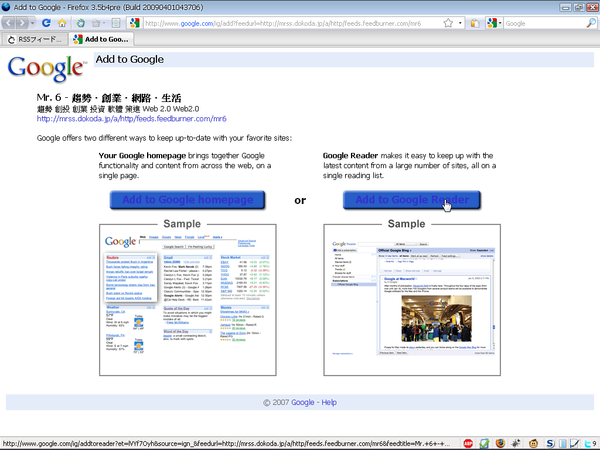
Task: Click the status bar URL text
Action: (227, 443)
